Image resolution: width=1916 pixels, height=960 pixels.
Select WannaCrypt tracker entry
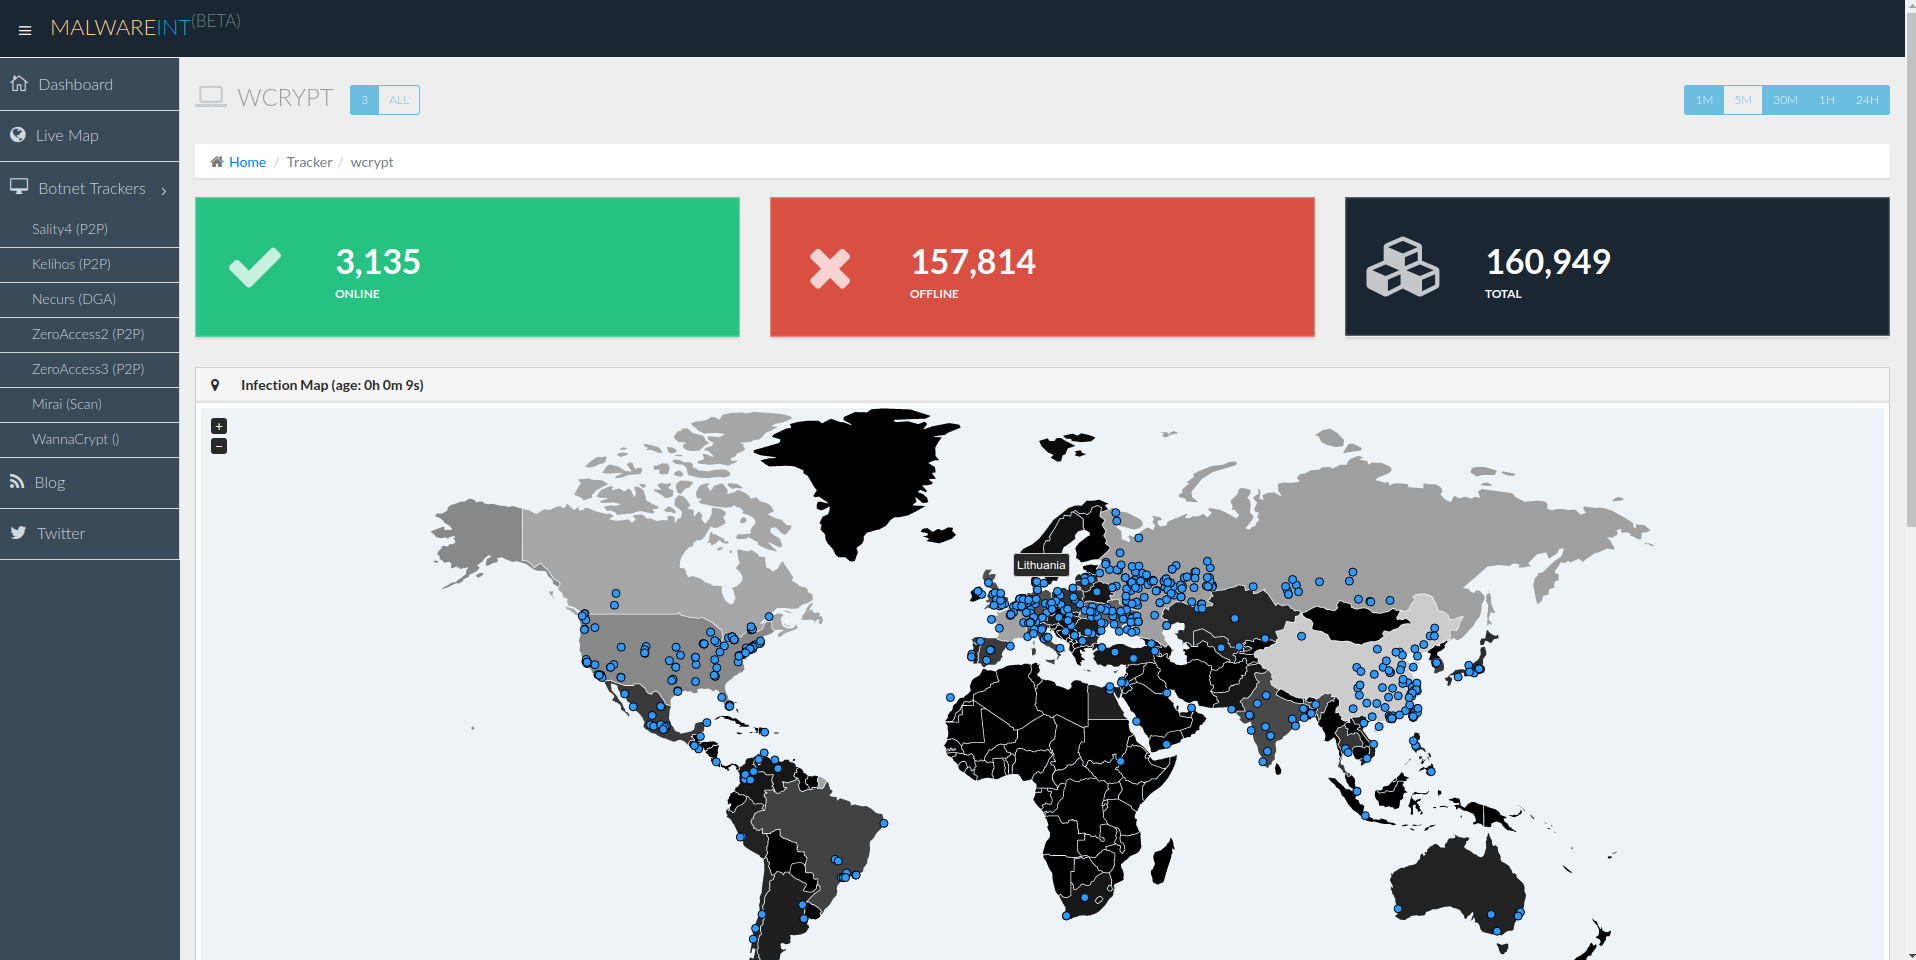[x=76, y=439]
